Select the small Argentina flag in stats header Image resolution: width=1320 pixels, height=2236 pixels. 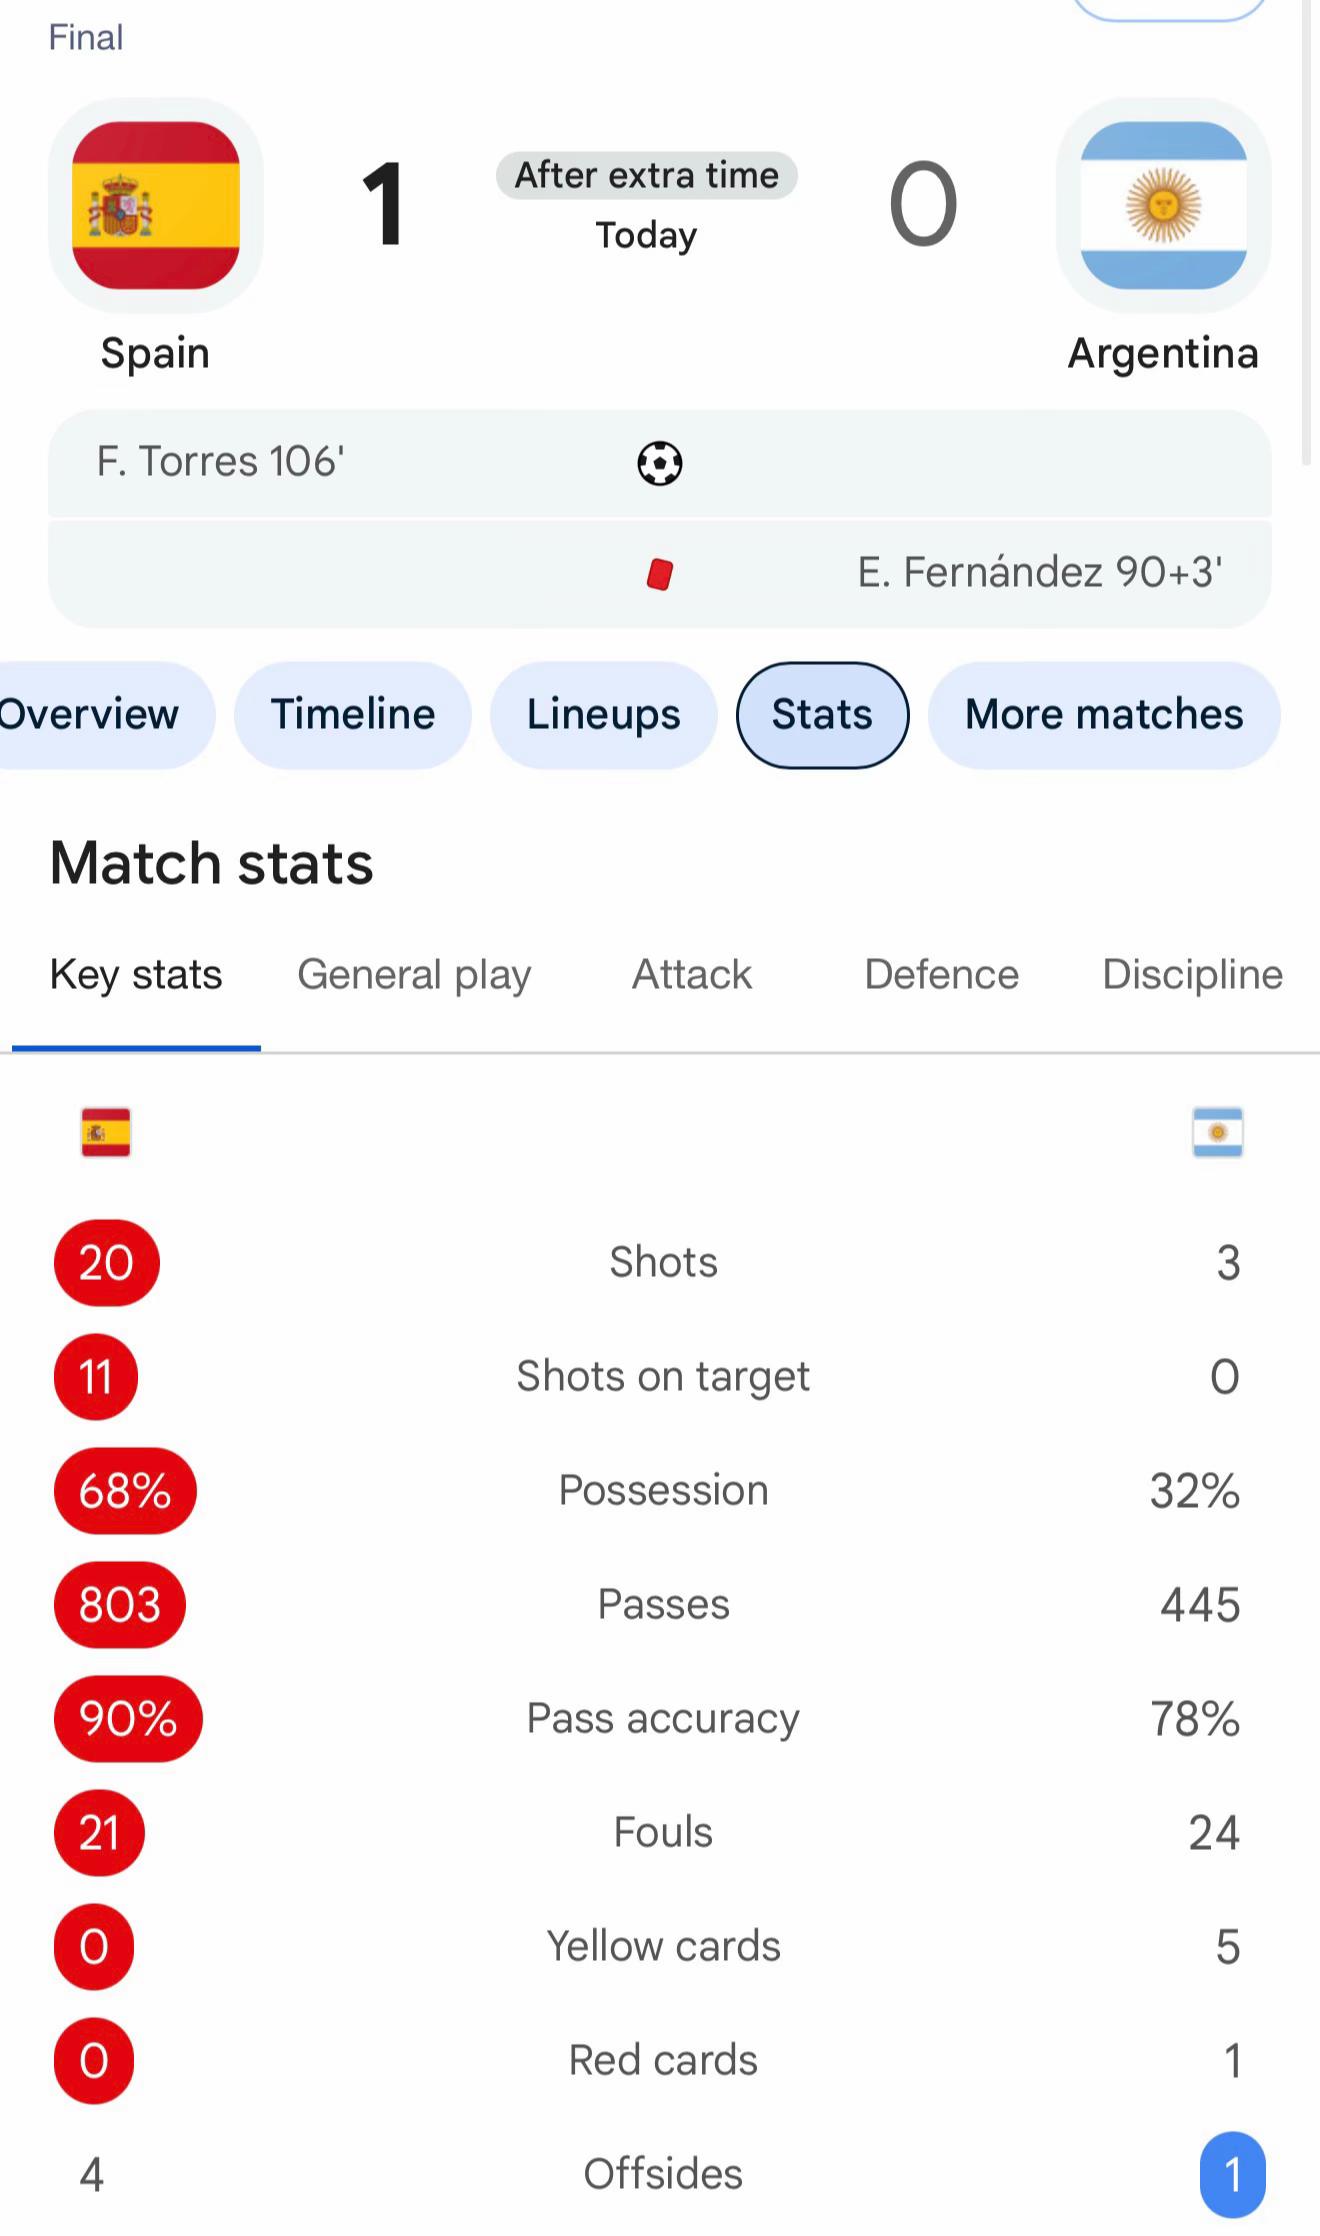[1218, 1133]
